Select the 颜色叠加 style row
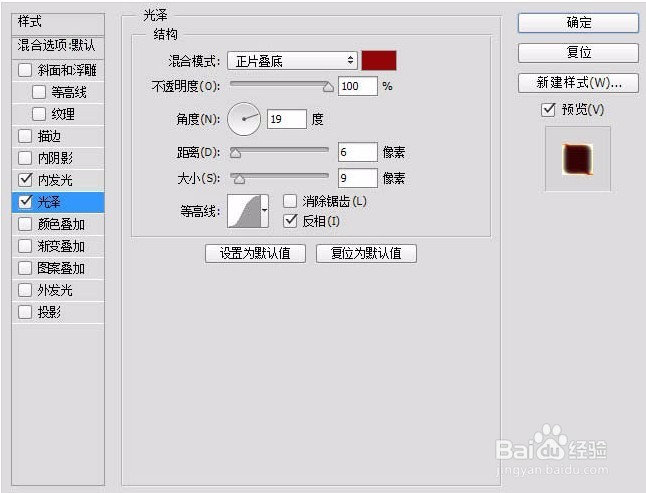Image resolution: width=646 pixels, height=493 pixels. (58, 224)
